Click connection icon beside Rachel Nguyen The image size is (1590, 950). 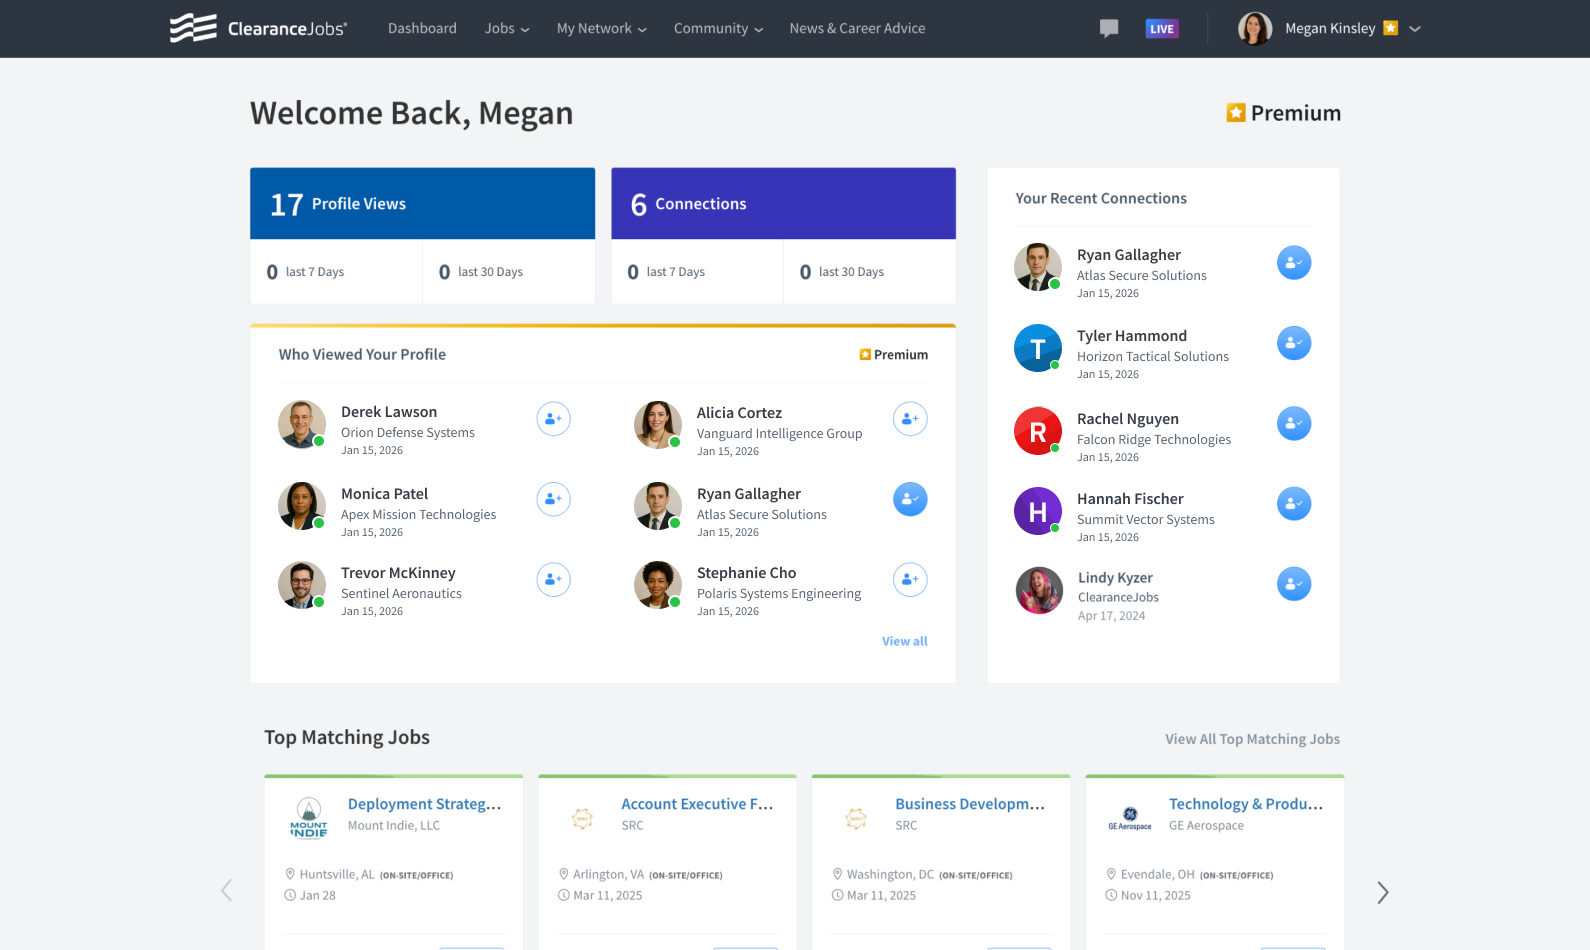(1294, 424)
